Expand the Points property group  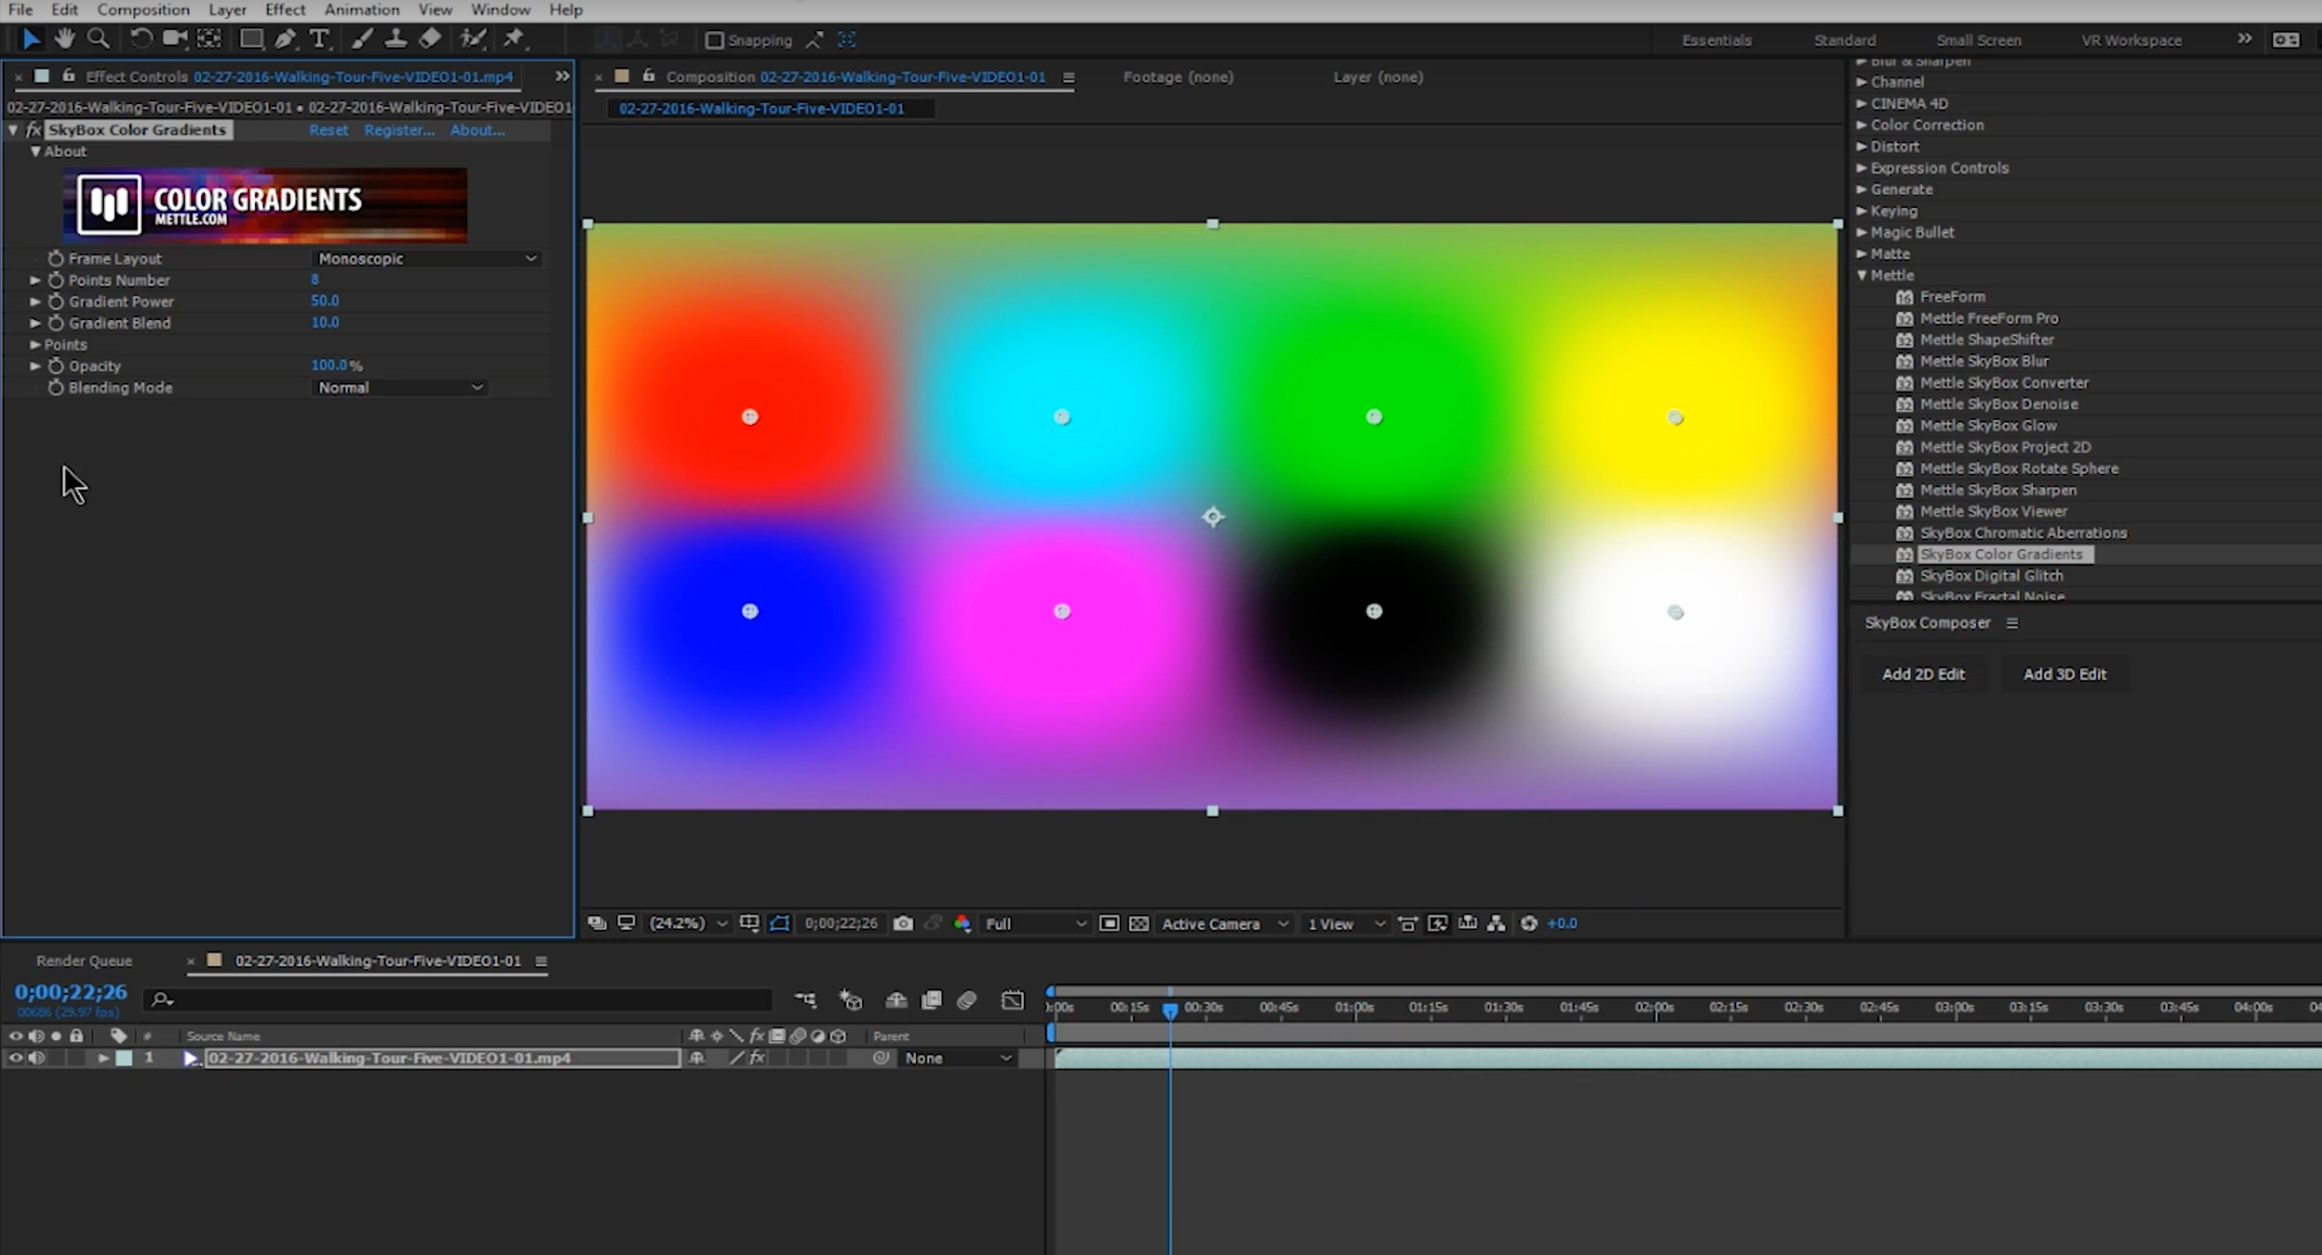(35, 344)
